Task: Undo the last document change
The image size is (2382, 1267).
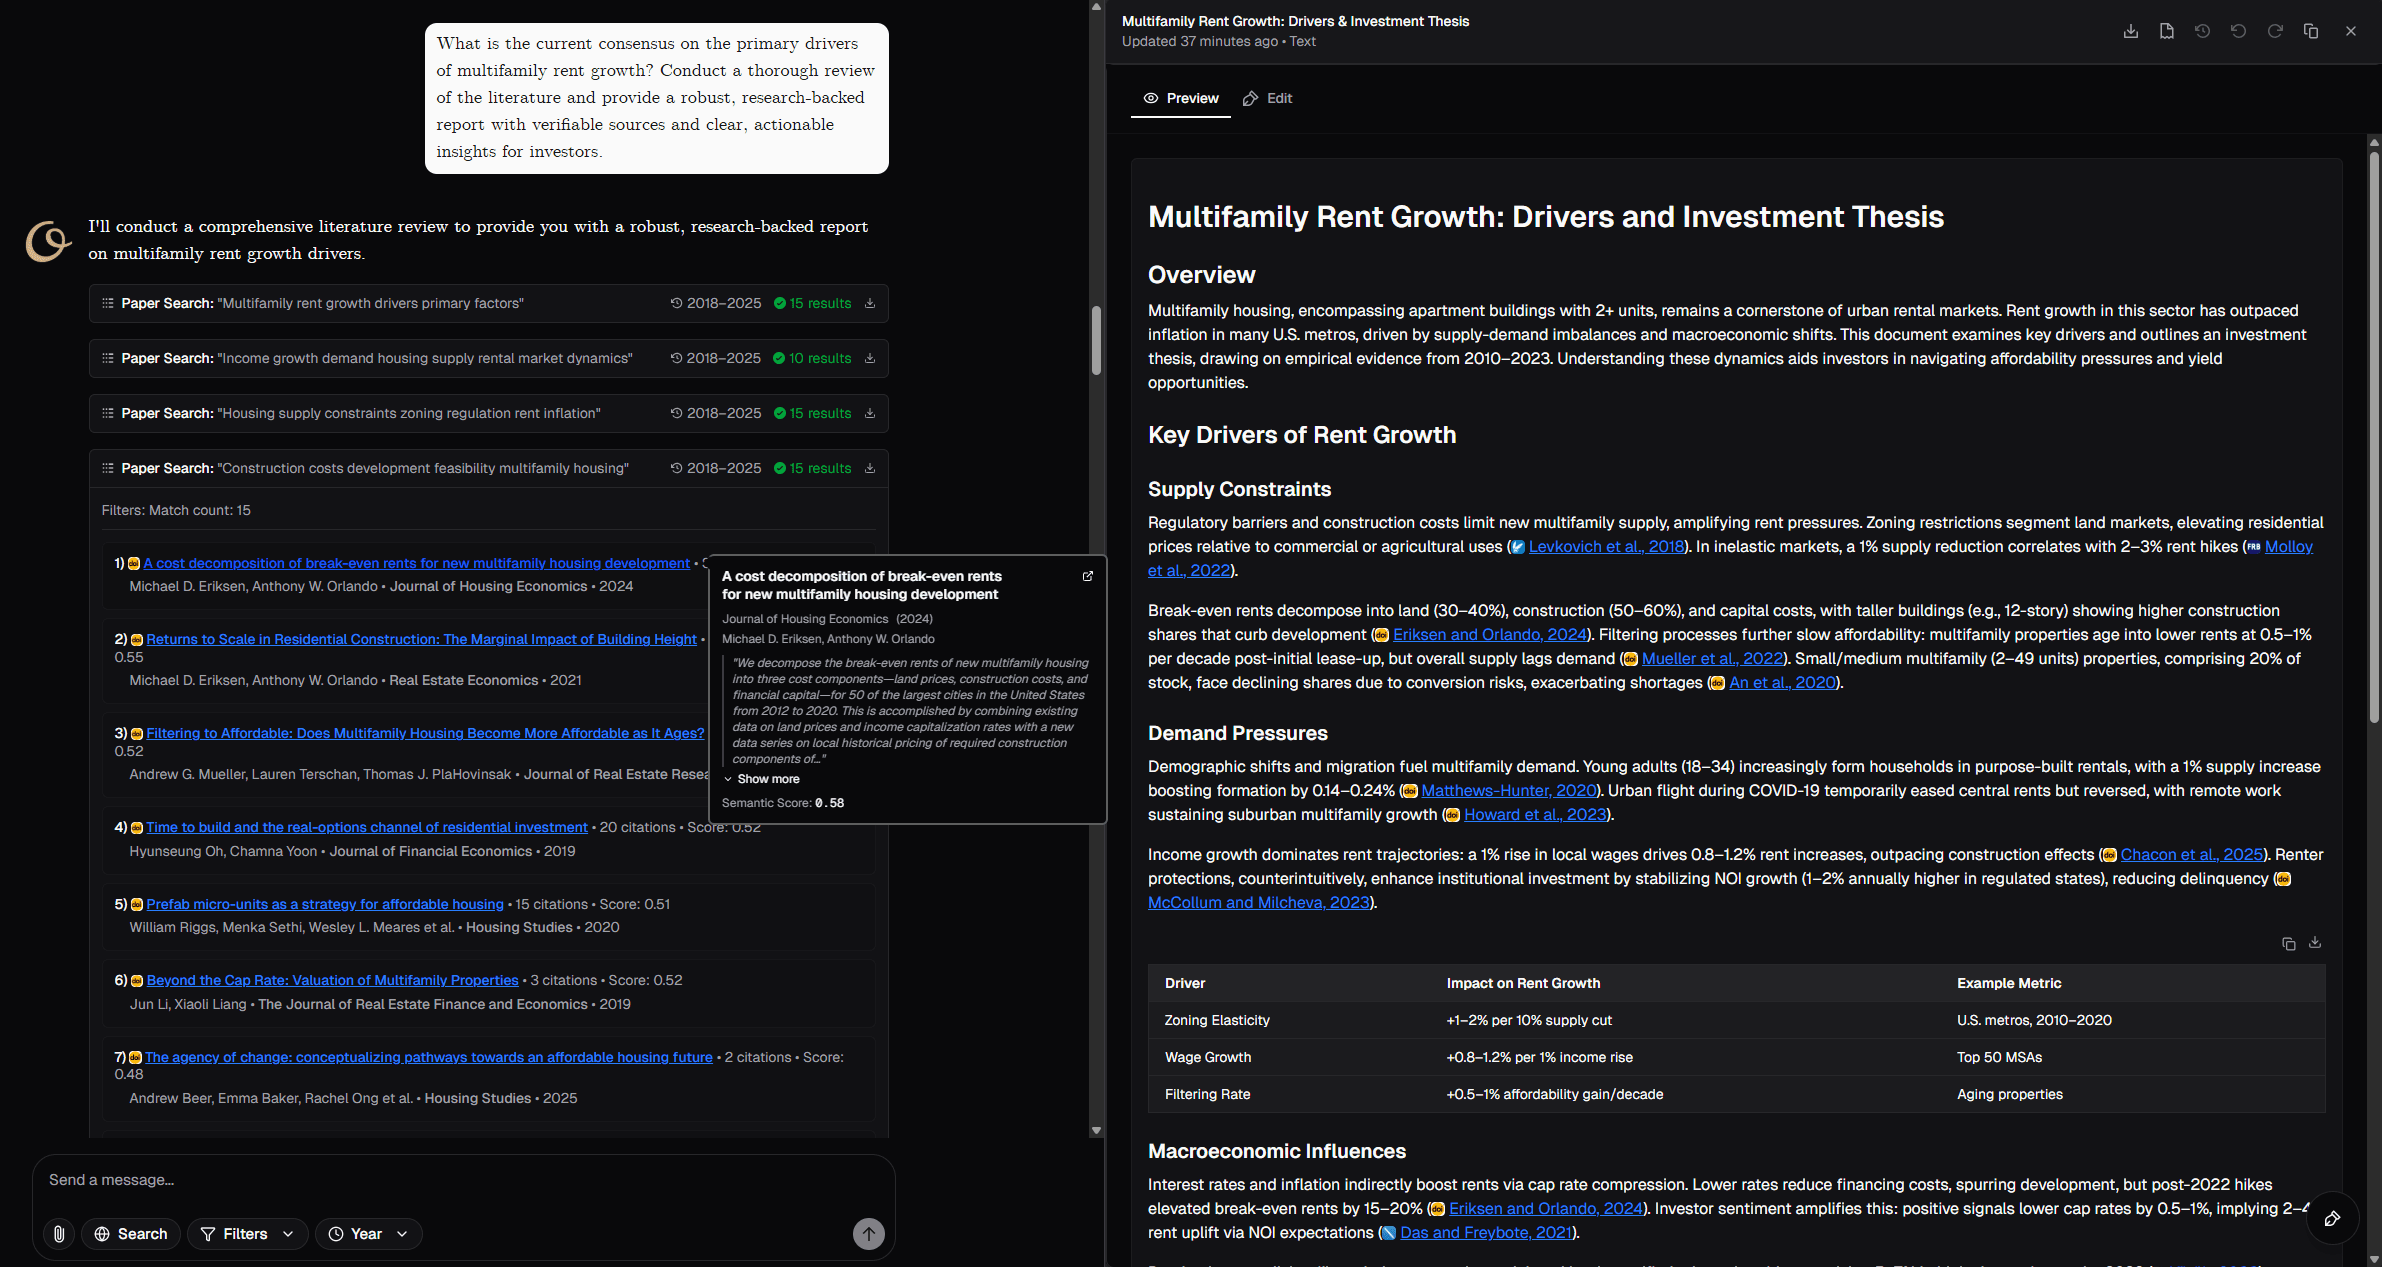Action: (2237, 31)
